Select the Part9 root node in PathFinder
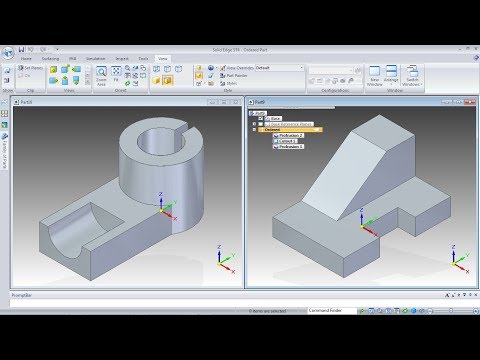The image size is (480, 360). 258,113
